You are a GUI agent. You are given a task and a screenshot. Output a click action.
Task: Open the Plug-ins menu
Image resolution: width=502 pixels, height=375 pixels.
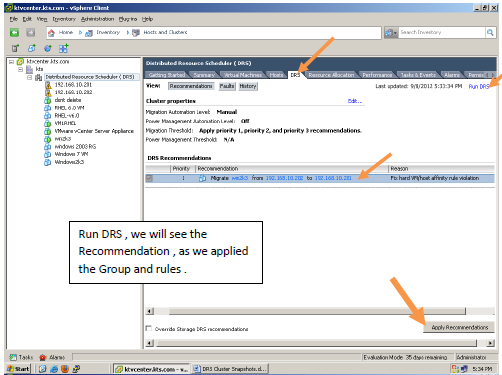click(x=128, y=19)
